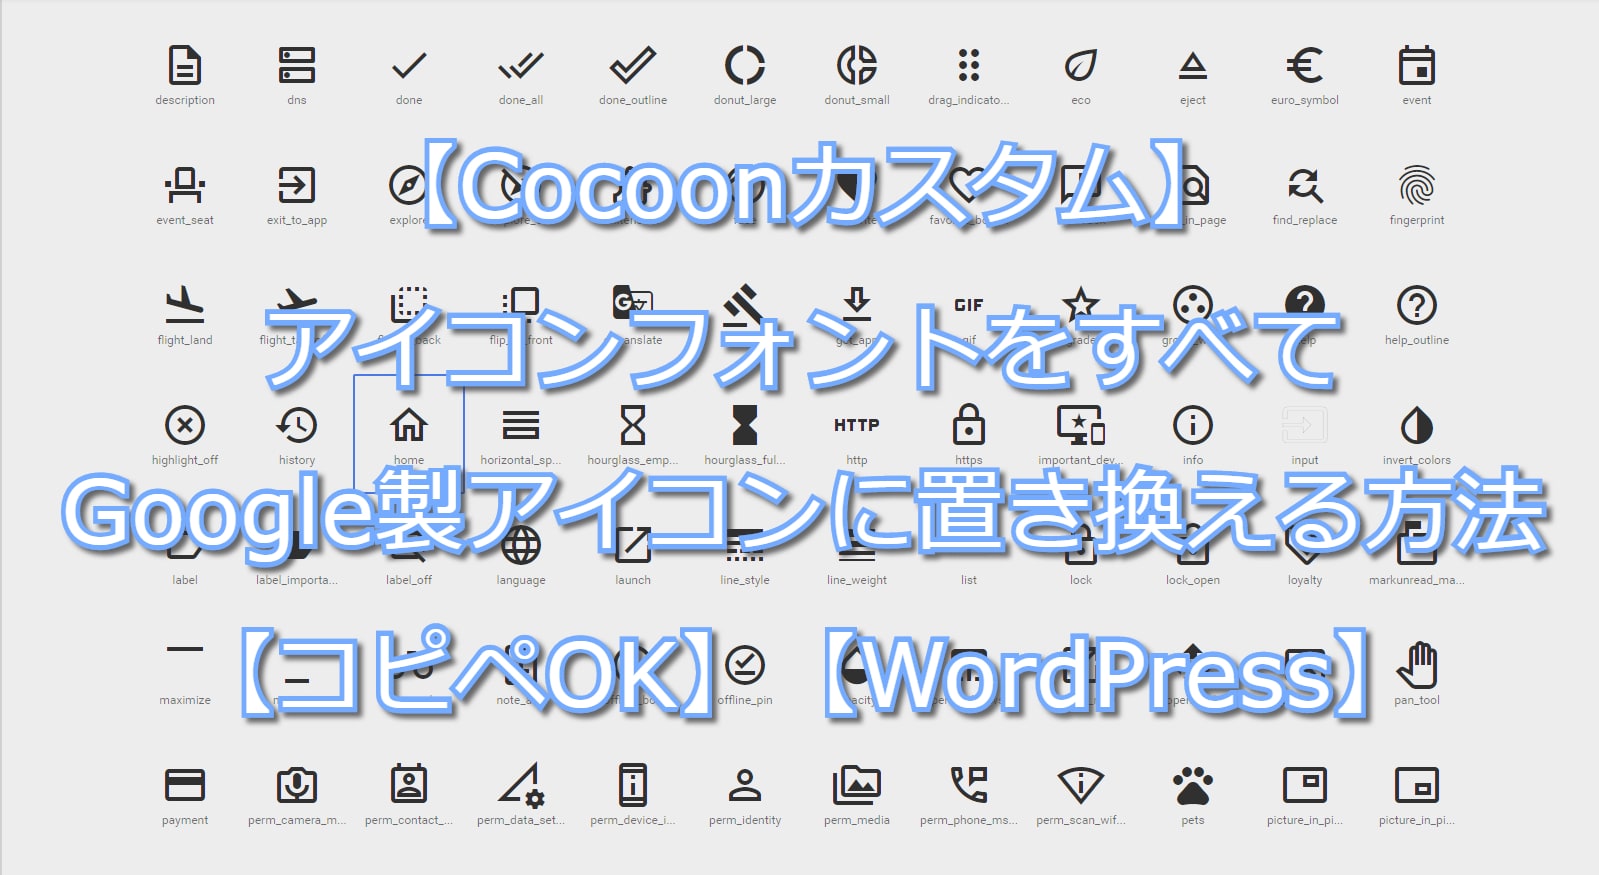
Task: Select the pets paw print icon
Action: pos(1193,786)
